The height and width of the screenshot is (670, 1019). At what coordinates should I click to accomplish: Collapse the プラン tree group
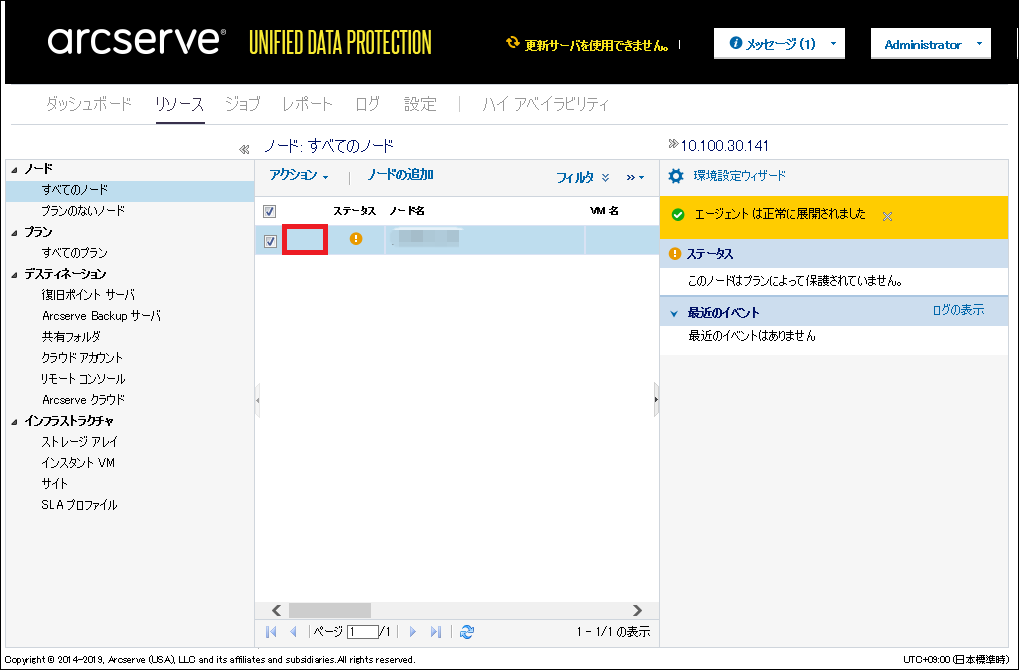click(x=14, y=233)
